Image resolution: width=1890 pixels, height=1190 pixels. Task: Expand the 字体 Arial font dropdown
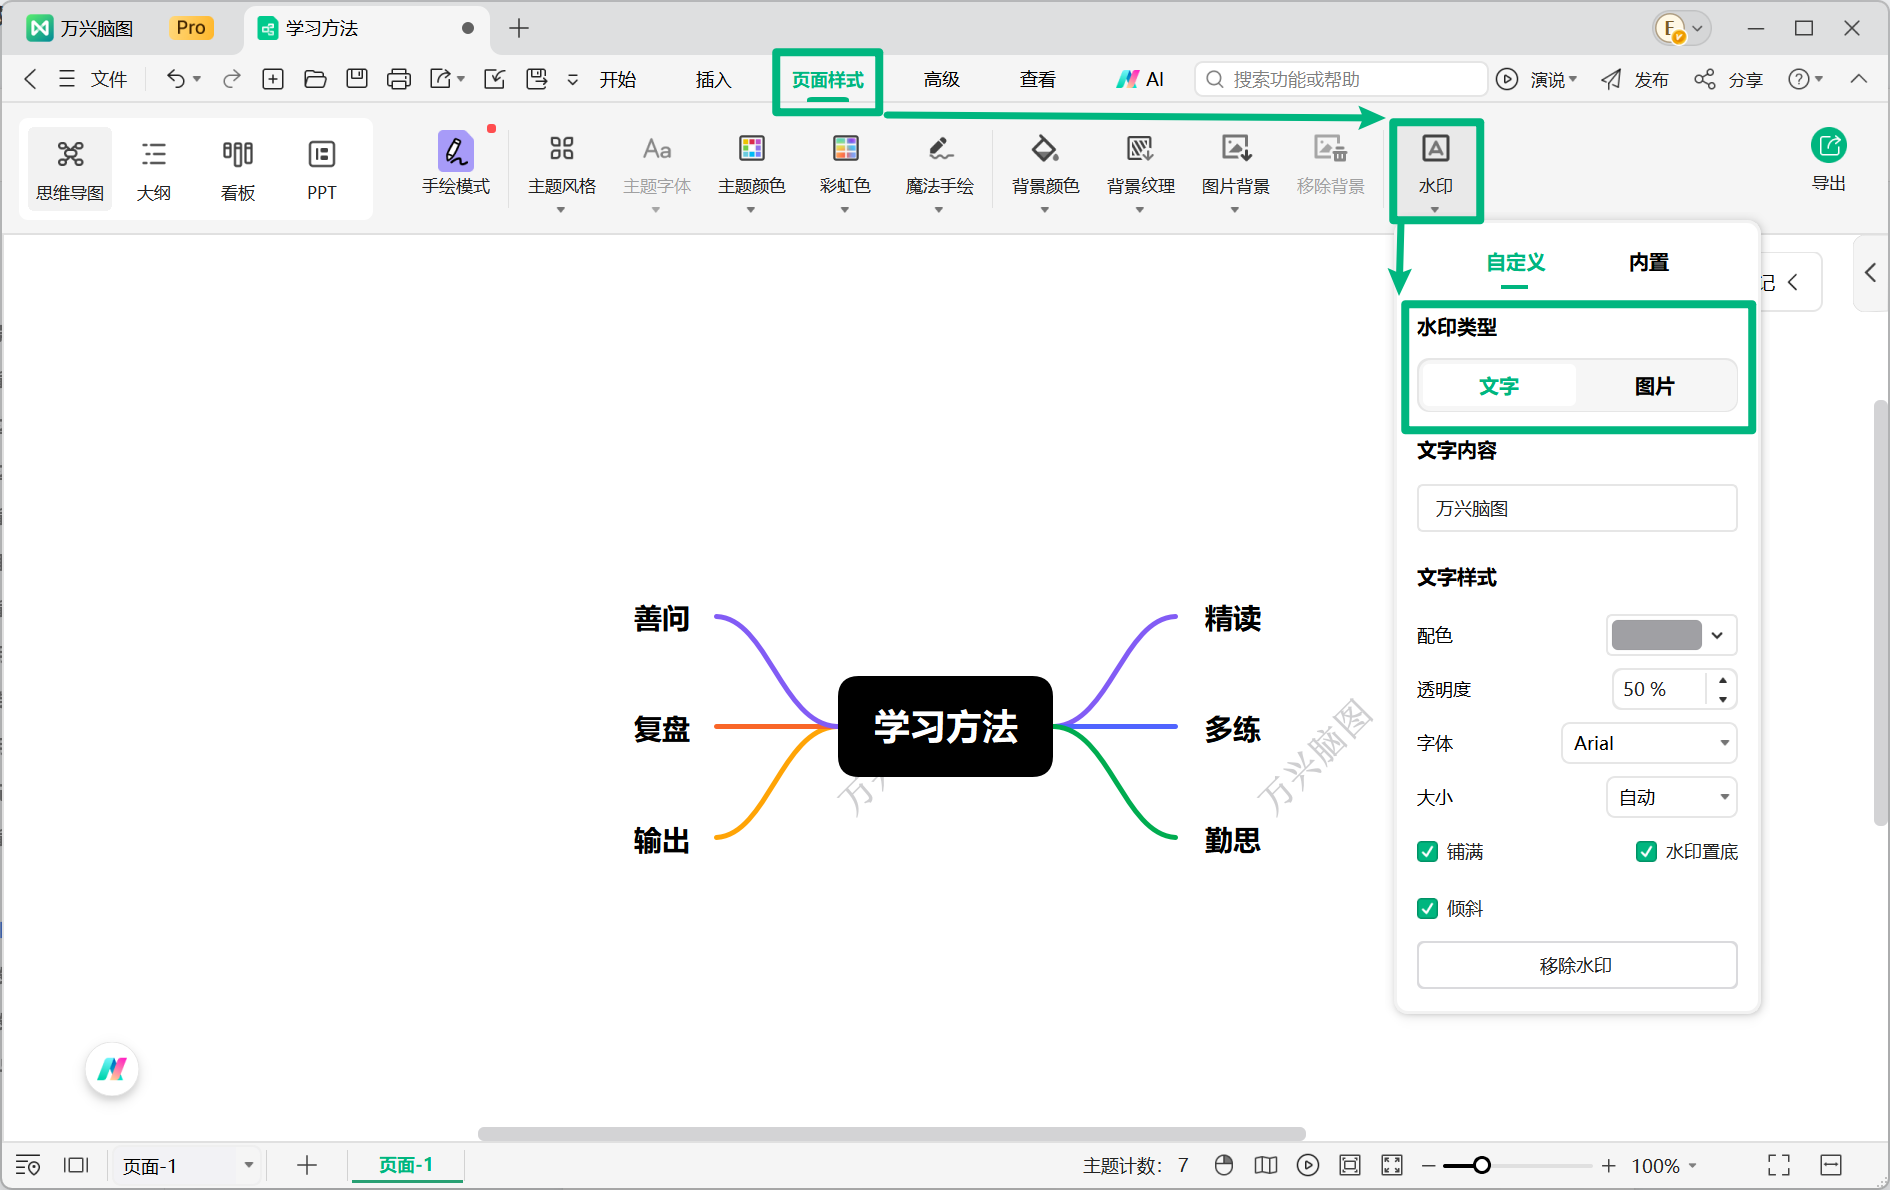point(1648,743)
